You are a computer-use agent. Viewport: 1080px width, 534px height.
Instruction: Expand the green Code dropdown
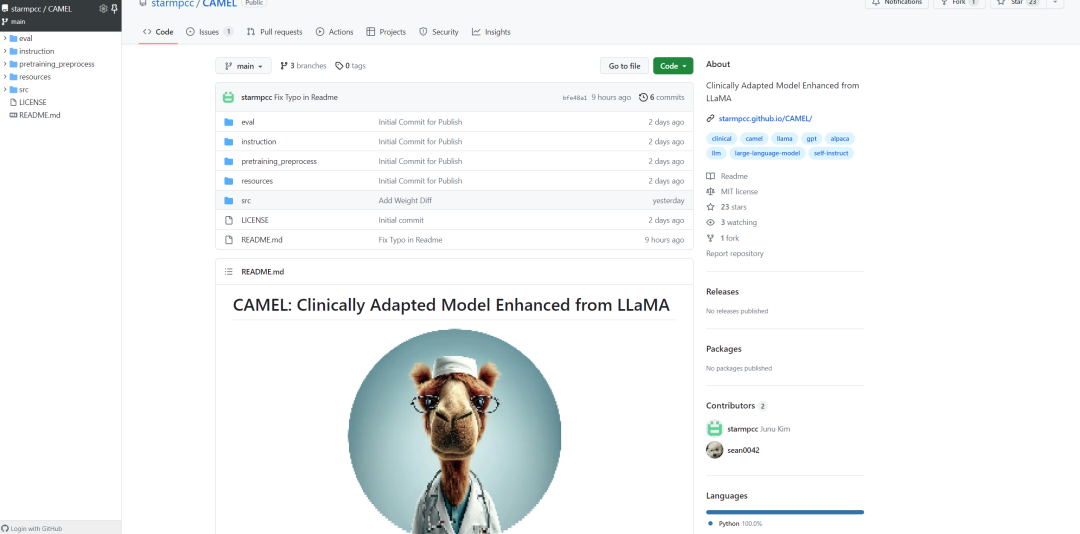(x=672, y=66)
